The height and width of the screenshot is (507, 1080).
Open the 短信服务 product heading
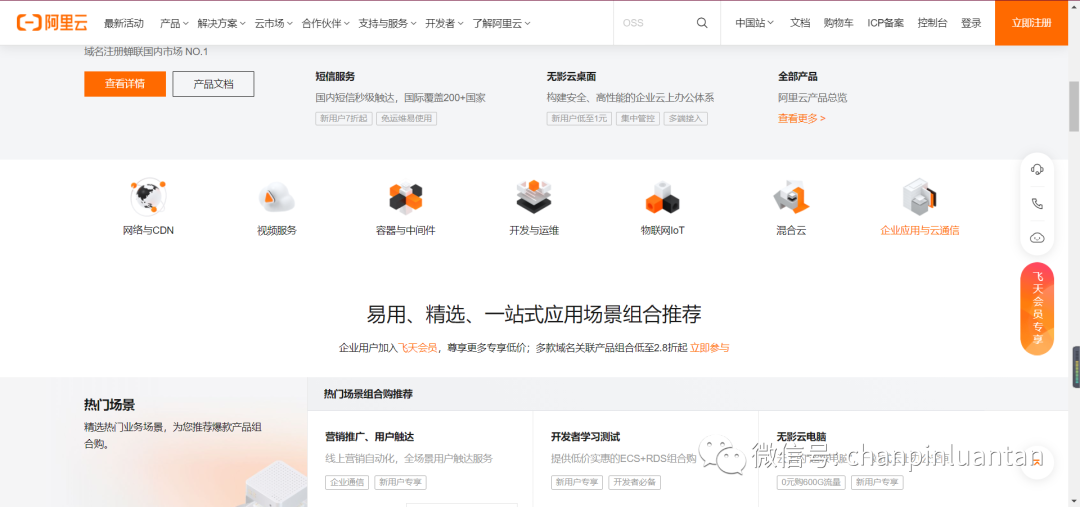pyautogui.click(x=335, y=76)
